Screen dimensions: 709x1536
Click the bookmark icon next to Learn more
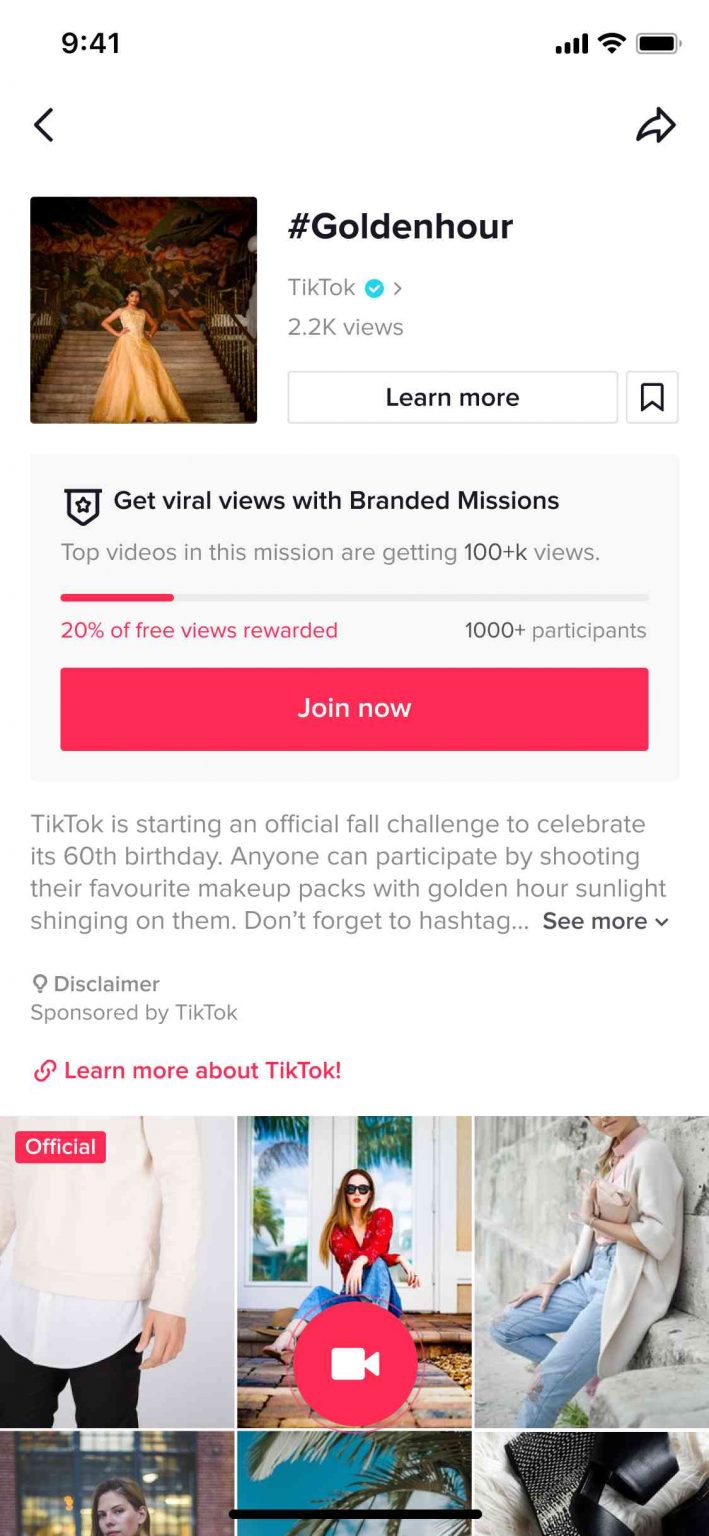(652, 397)
